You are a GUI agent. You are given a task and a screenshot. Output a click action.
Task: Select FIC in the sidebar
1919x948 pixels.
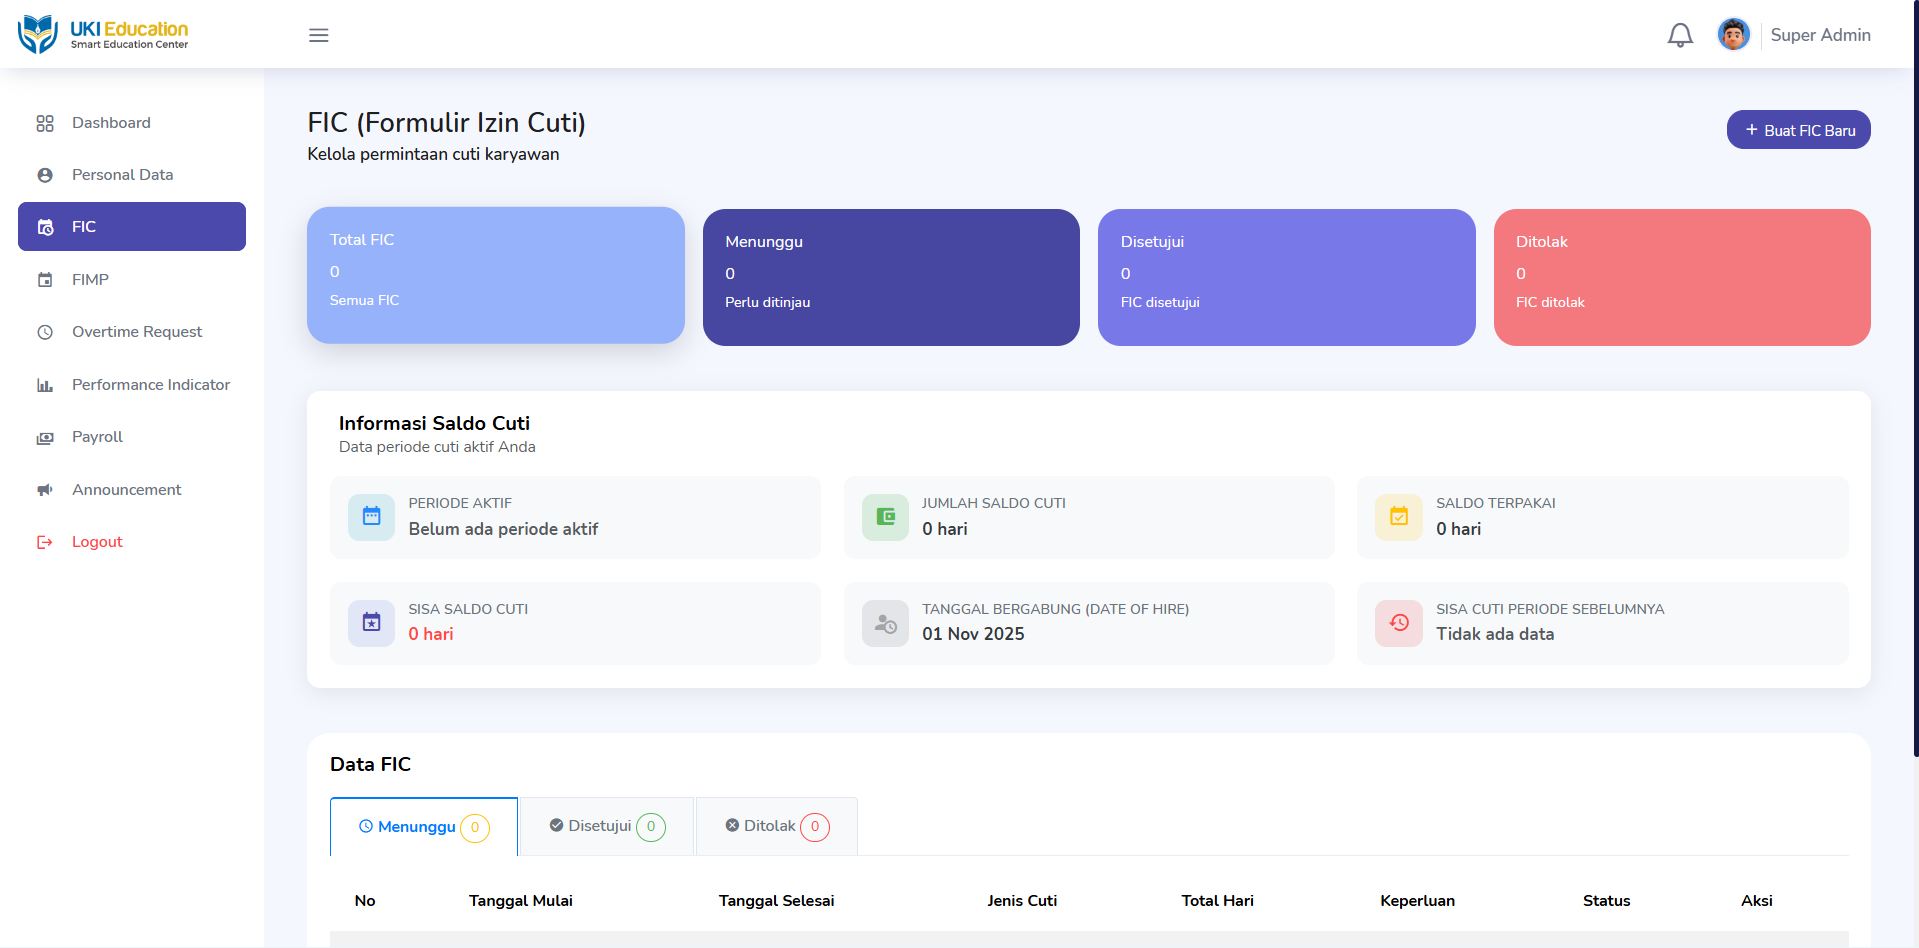click(132, 227)
